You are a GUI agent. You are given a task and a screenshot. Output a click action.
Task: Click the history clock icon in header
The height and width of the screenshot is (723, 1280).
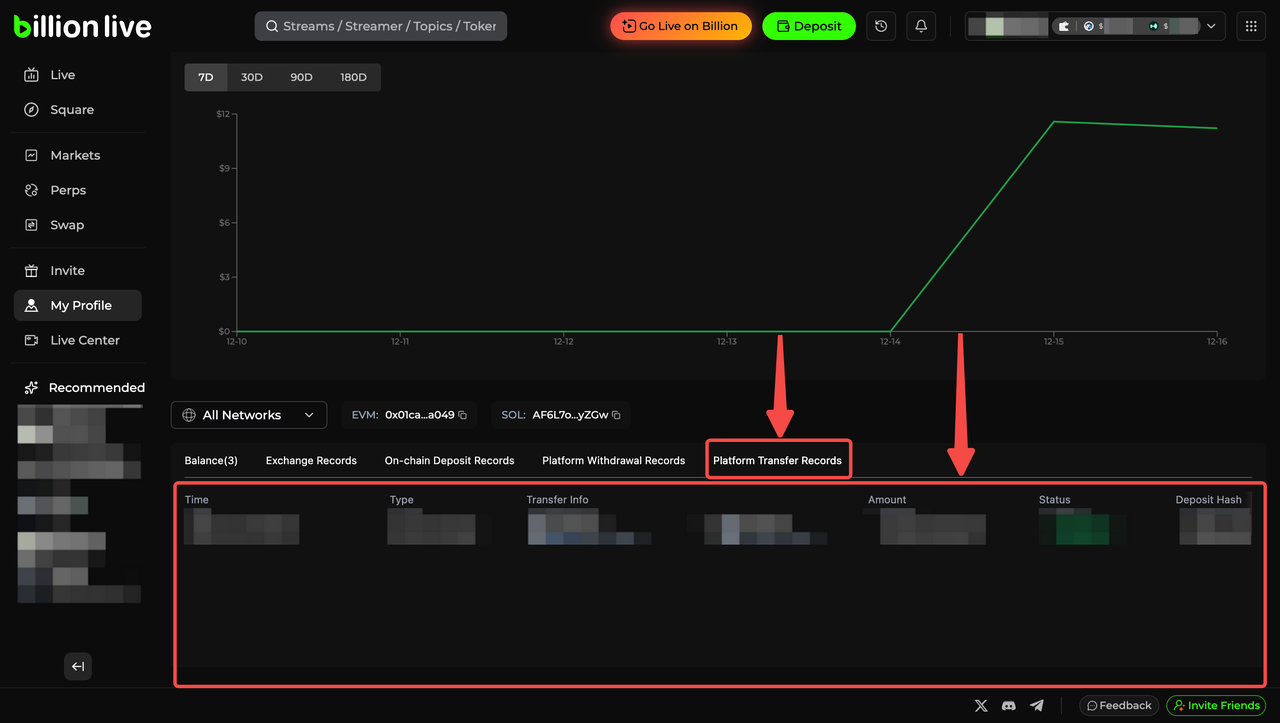(881, 26)
